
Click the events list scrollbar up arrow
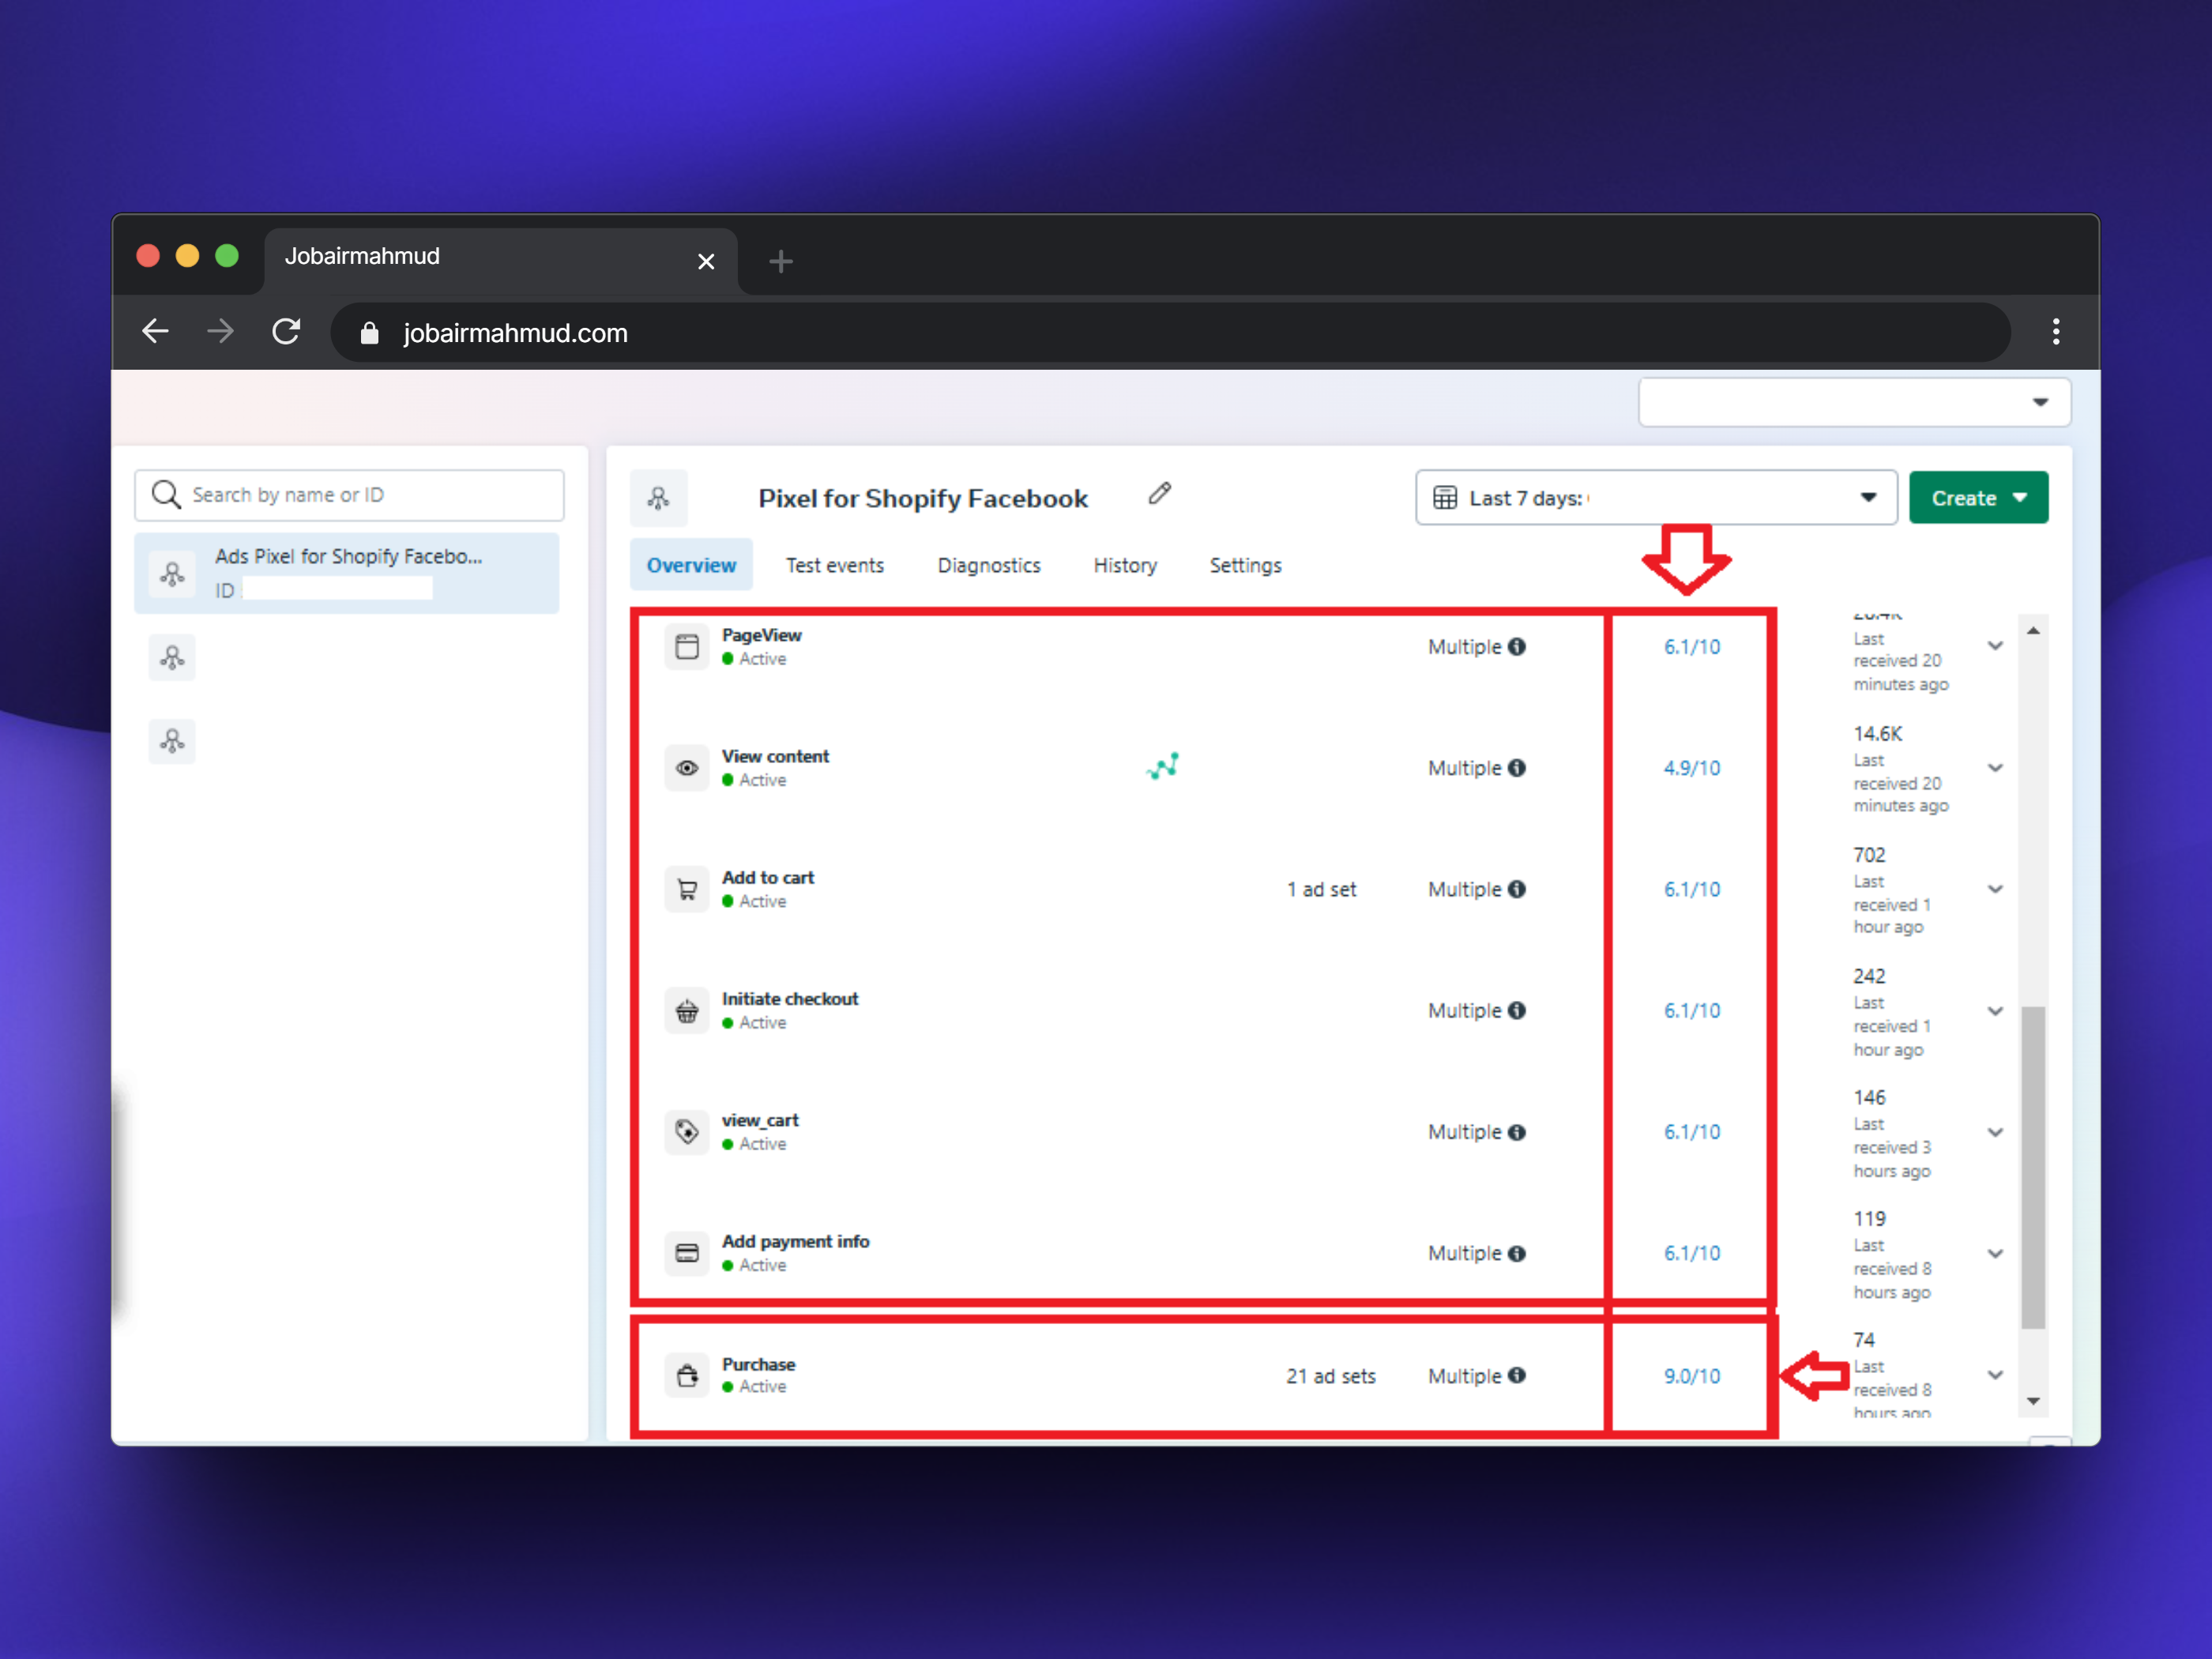[x=2033, y=631]
